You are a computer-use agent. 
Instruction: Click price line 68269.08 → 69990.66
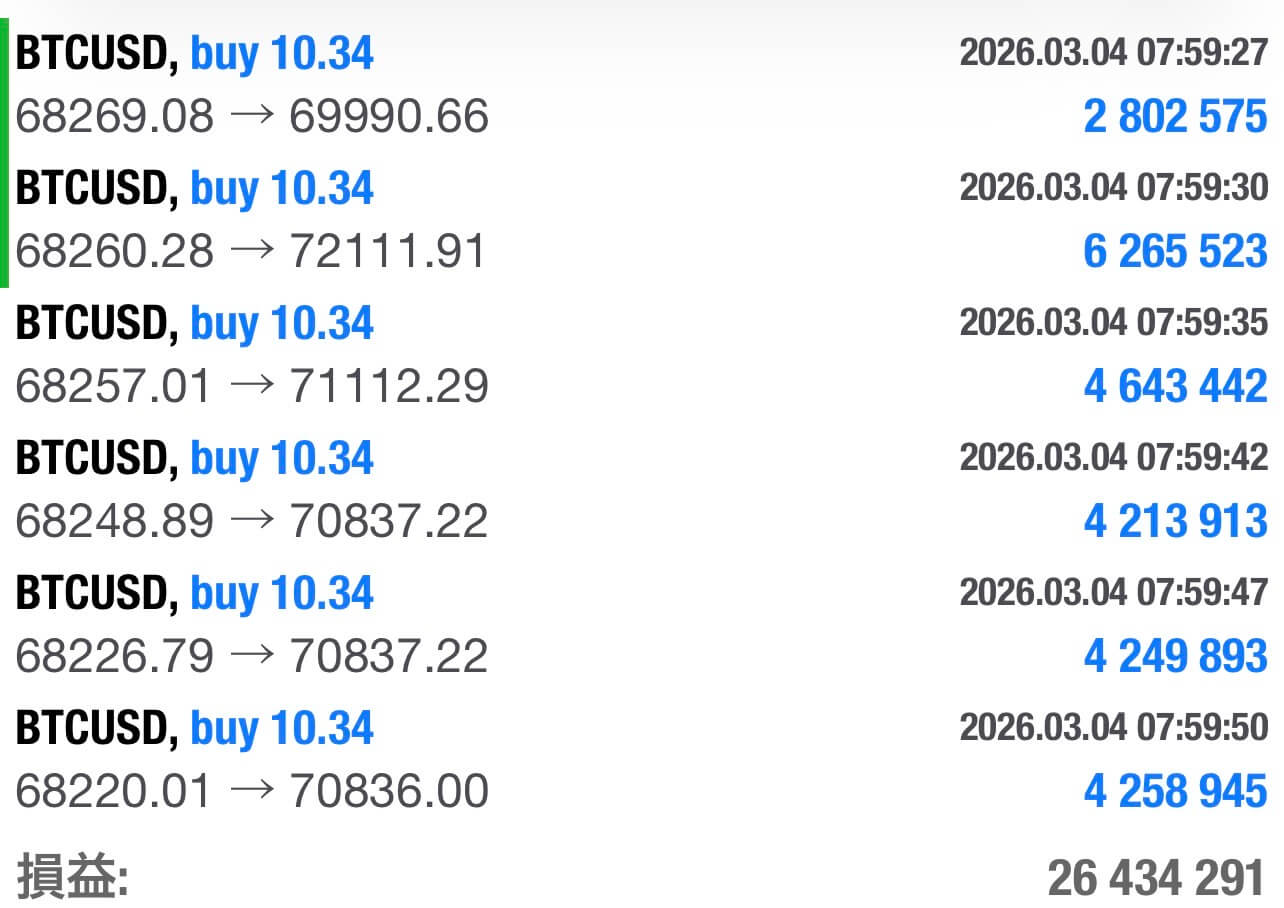point(252,117)
